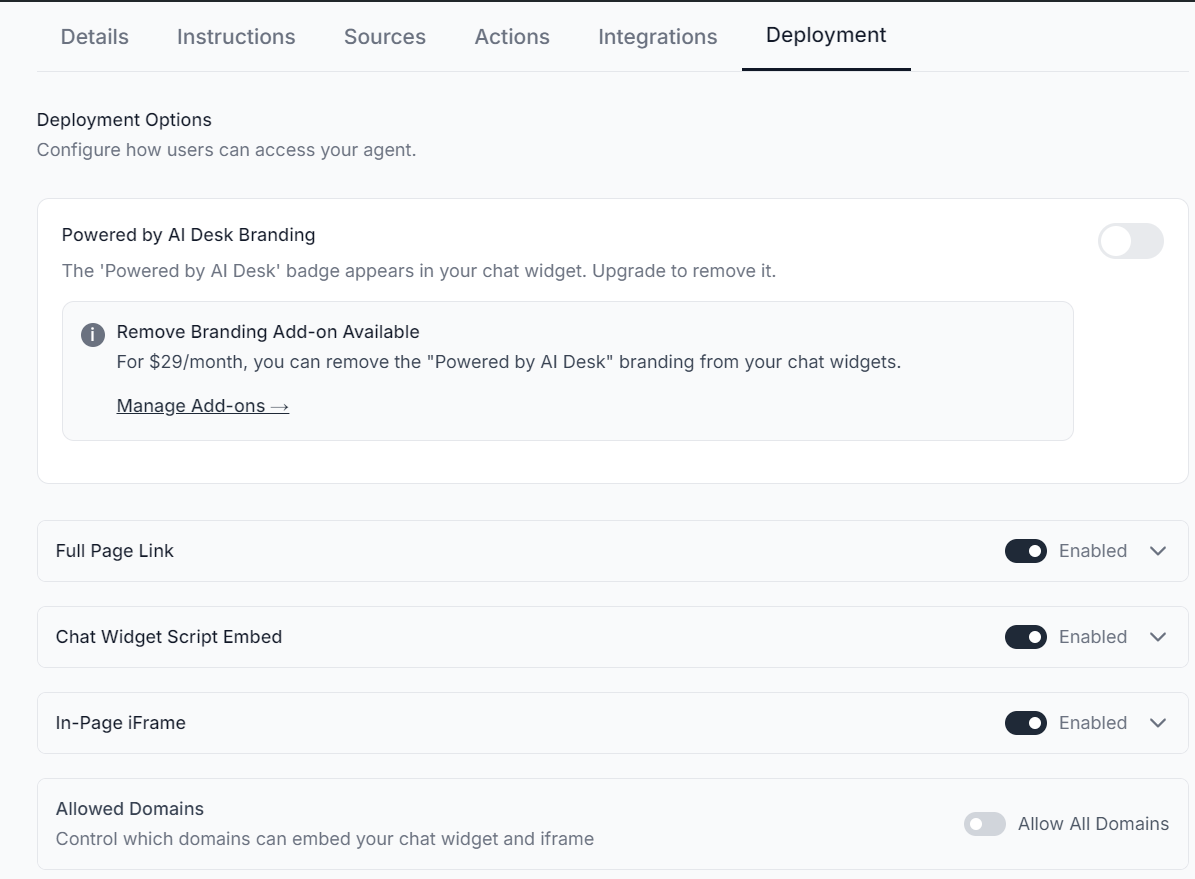Click the Enabled label beside Full Page Link
Screen dimensions: 1195x879
pyautogui.click(x=1093, y=551)
